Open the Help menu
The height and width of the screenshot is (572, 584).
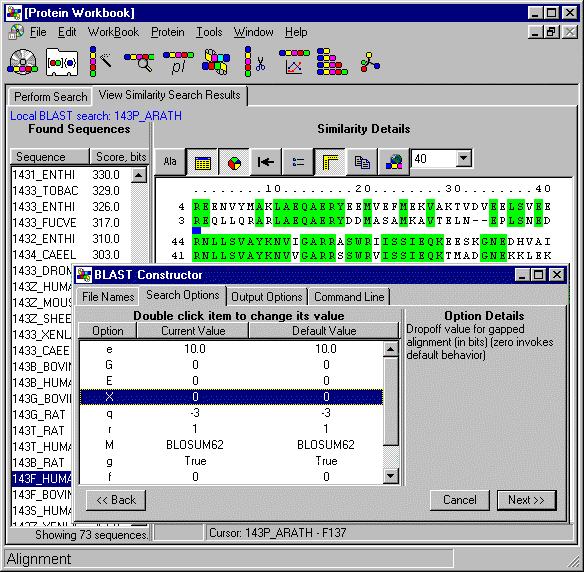[296, 32]
